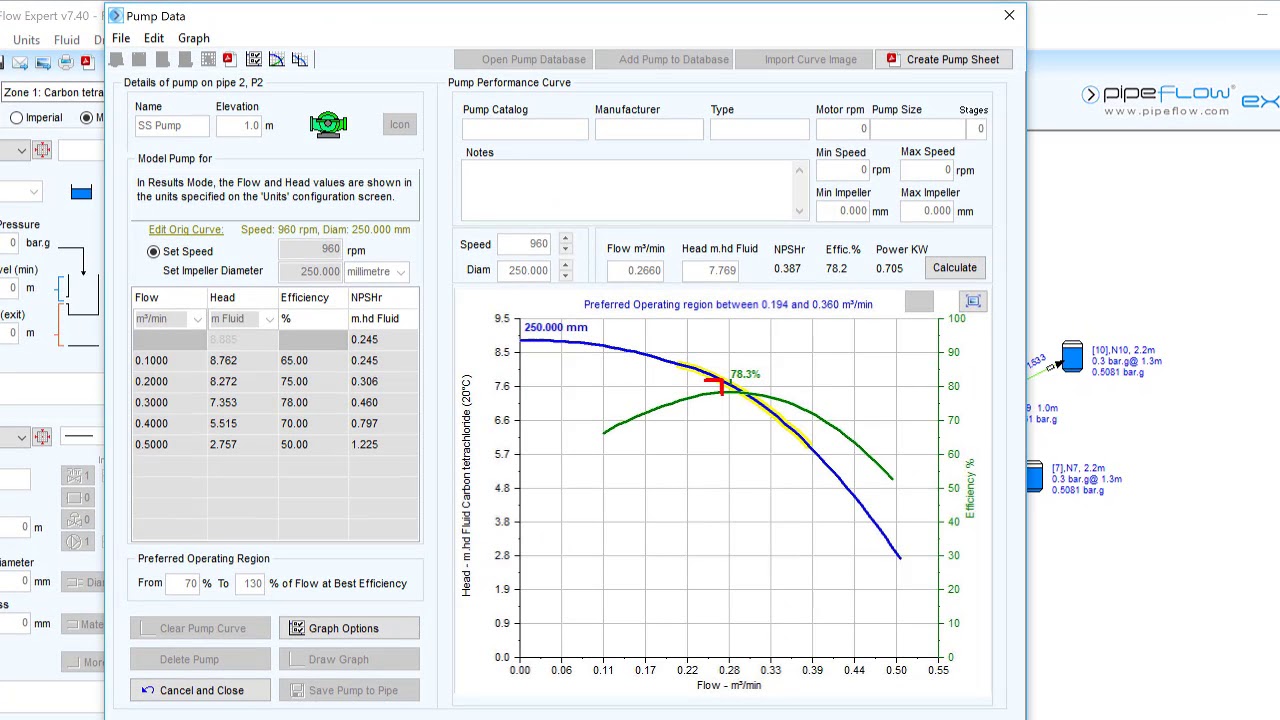Click the grey color swatch above the chart
1280x720 pixels.
919,301
